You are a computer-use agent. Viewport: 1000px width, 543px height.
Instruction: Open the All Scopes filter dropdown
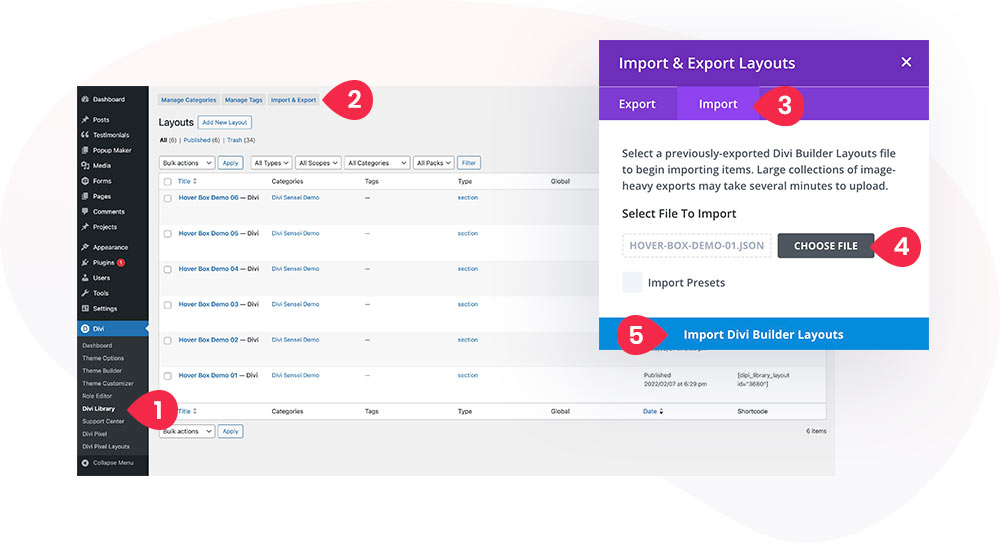318,163
